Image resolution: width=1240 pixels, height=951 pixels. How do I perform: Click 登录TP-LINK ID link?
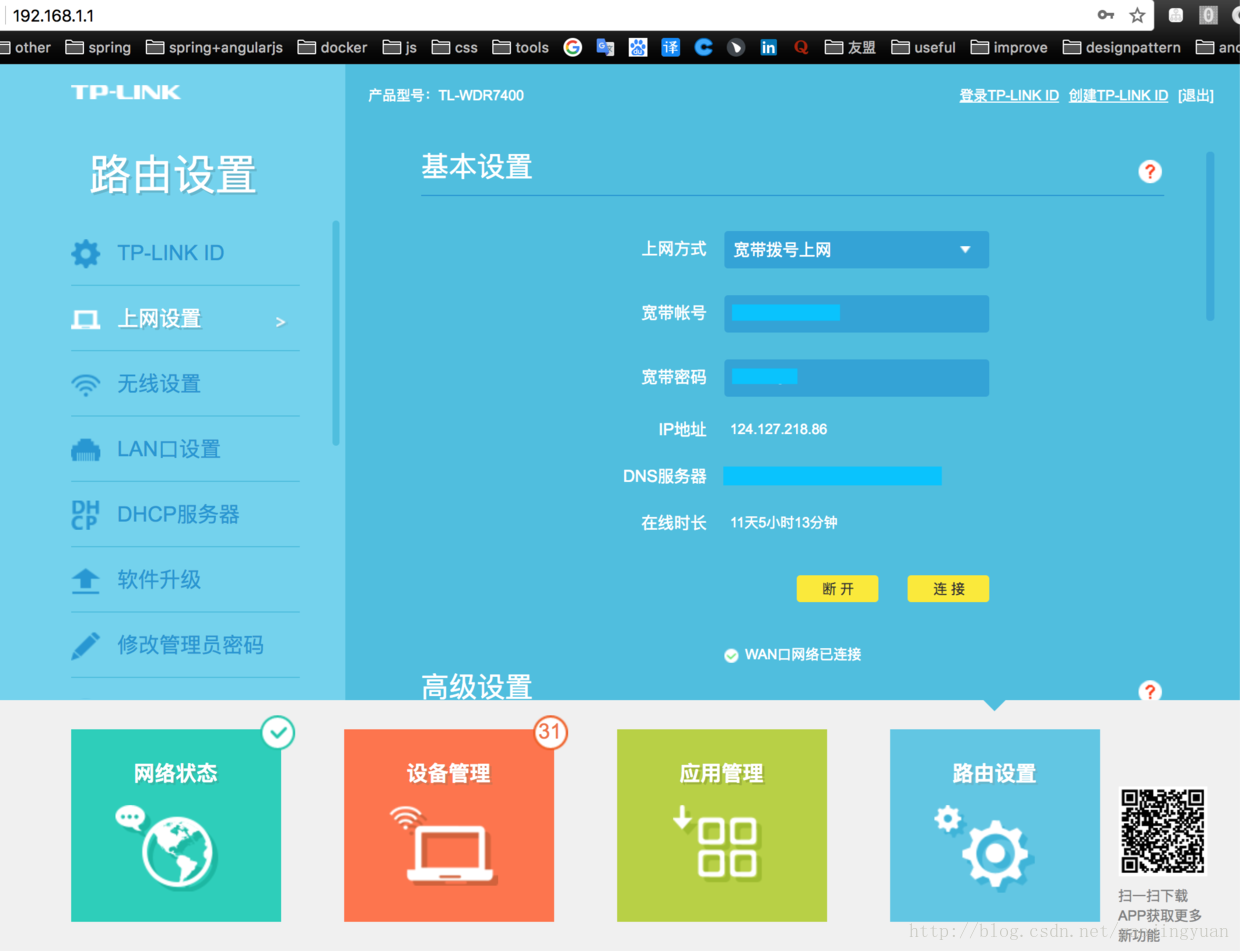click(1009, 96)
